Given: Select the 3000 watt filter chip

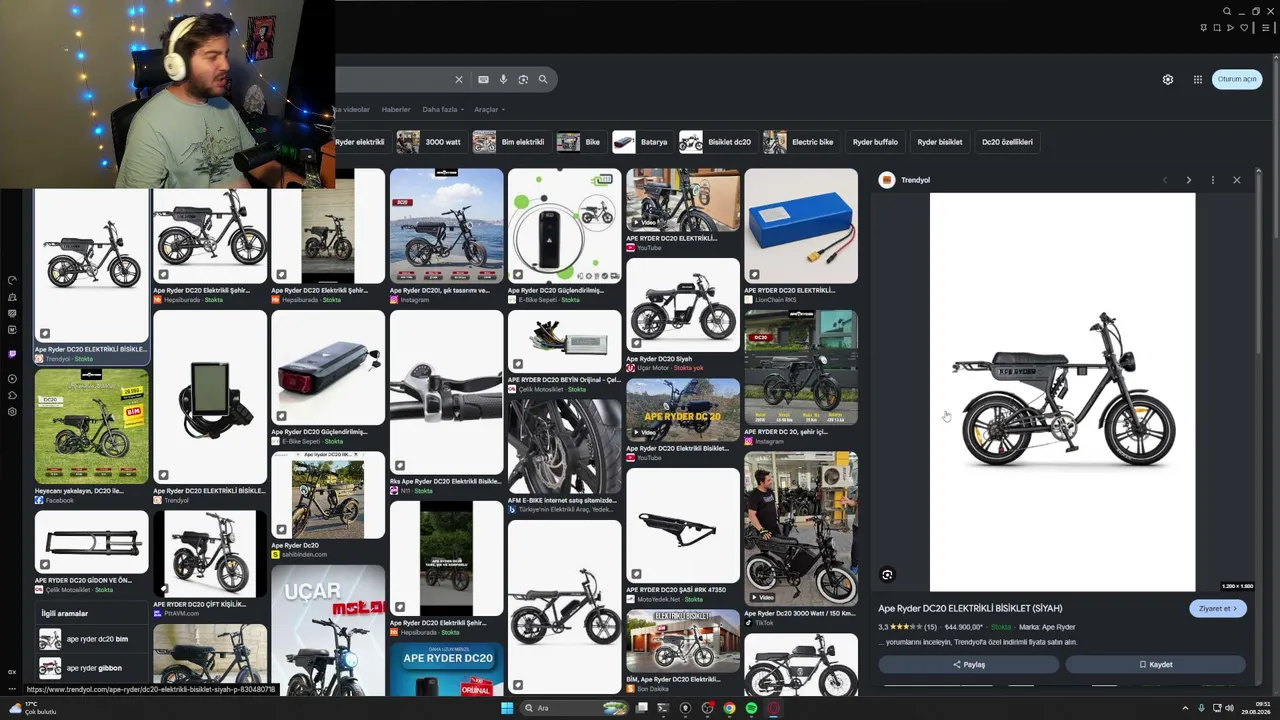Looking at the screenshot, I should click(432, 142).
